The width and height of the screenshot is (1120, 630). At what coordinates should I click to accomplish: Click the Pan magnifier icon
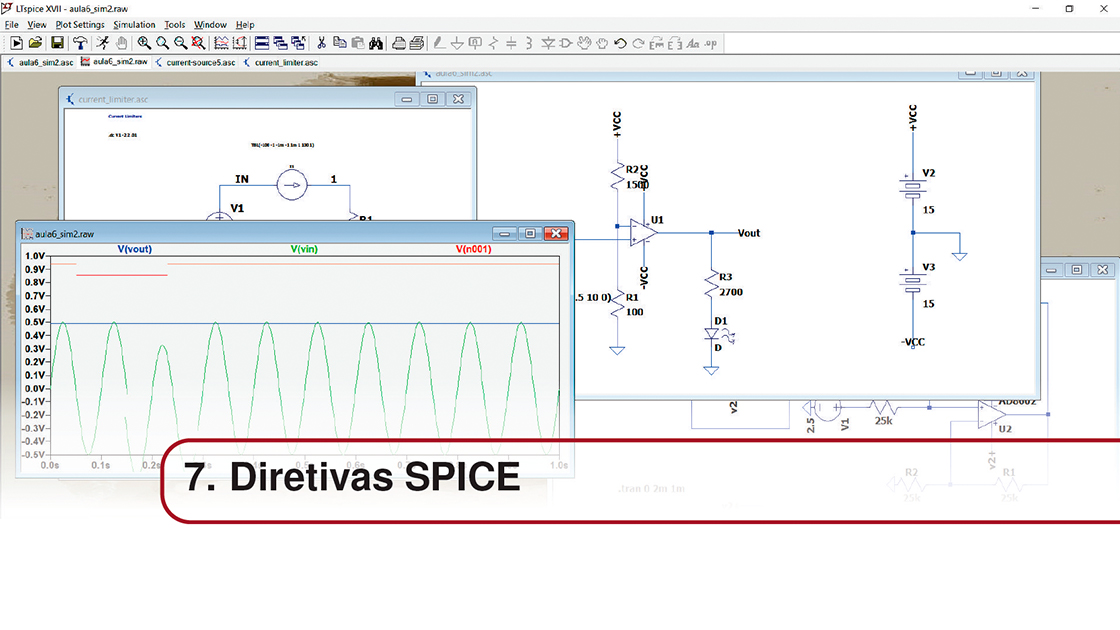pos(163,44)
